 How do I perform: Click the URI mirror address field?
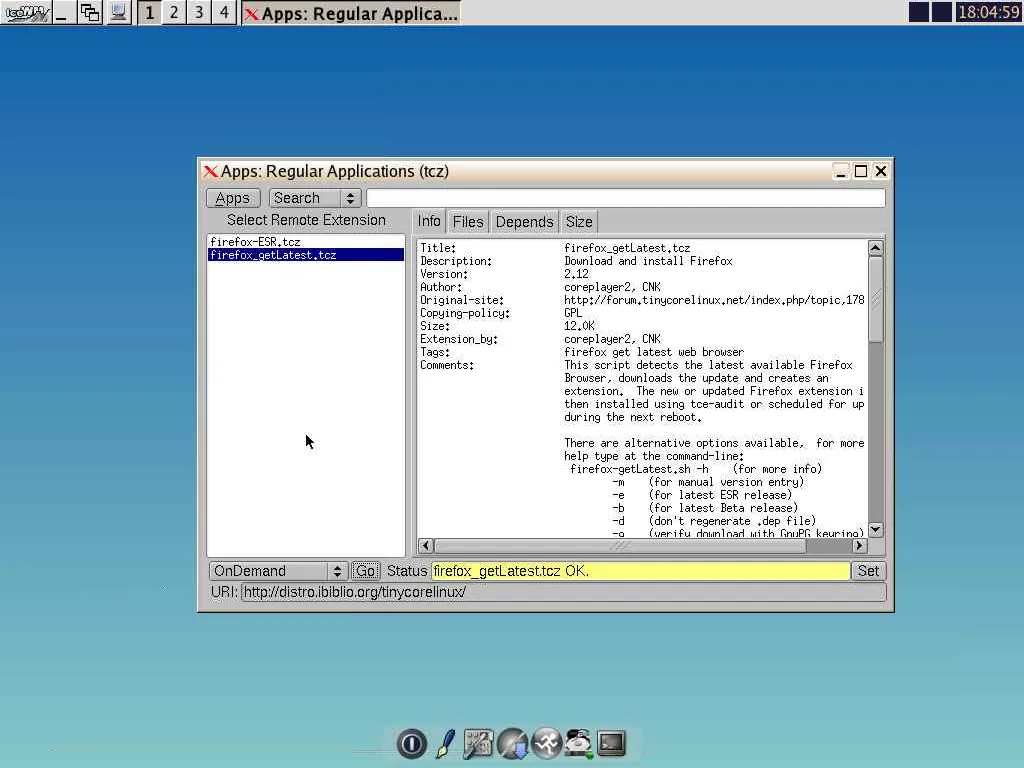coord(564,592)
